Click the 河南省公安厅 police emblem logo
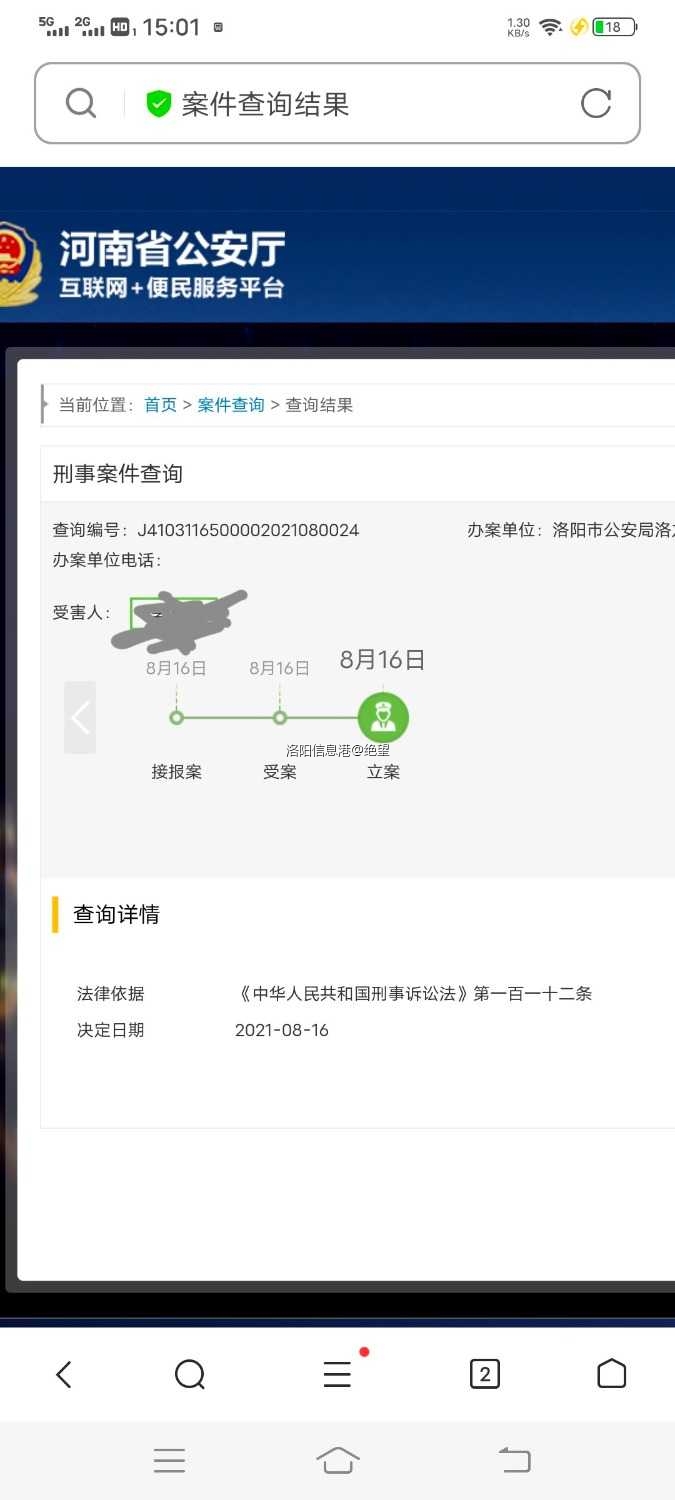 pyautogui.click(x=16, y=264)
